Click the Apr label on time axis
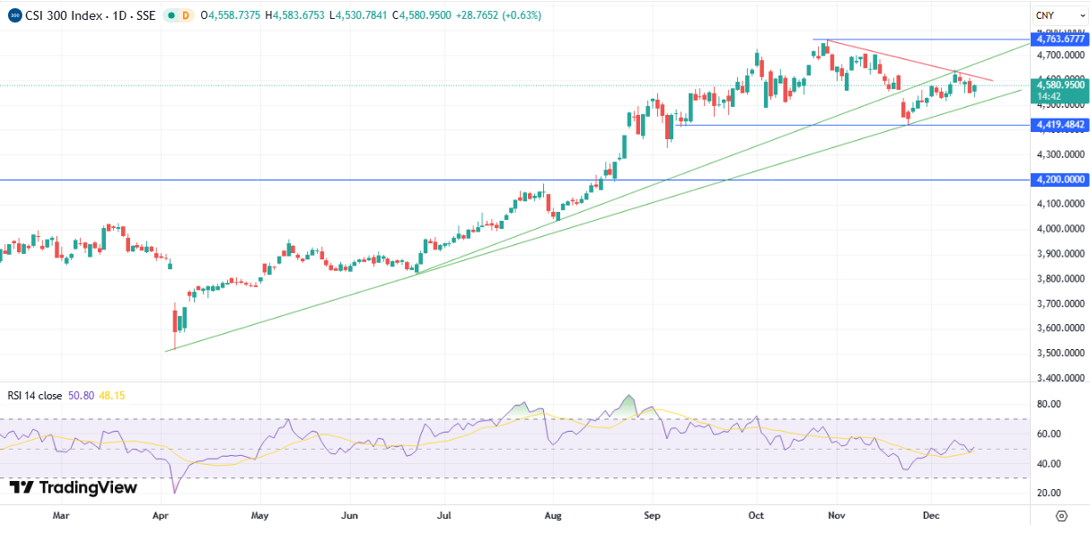The image size is (1091, 545). (160, 516)
